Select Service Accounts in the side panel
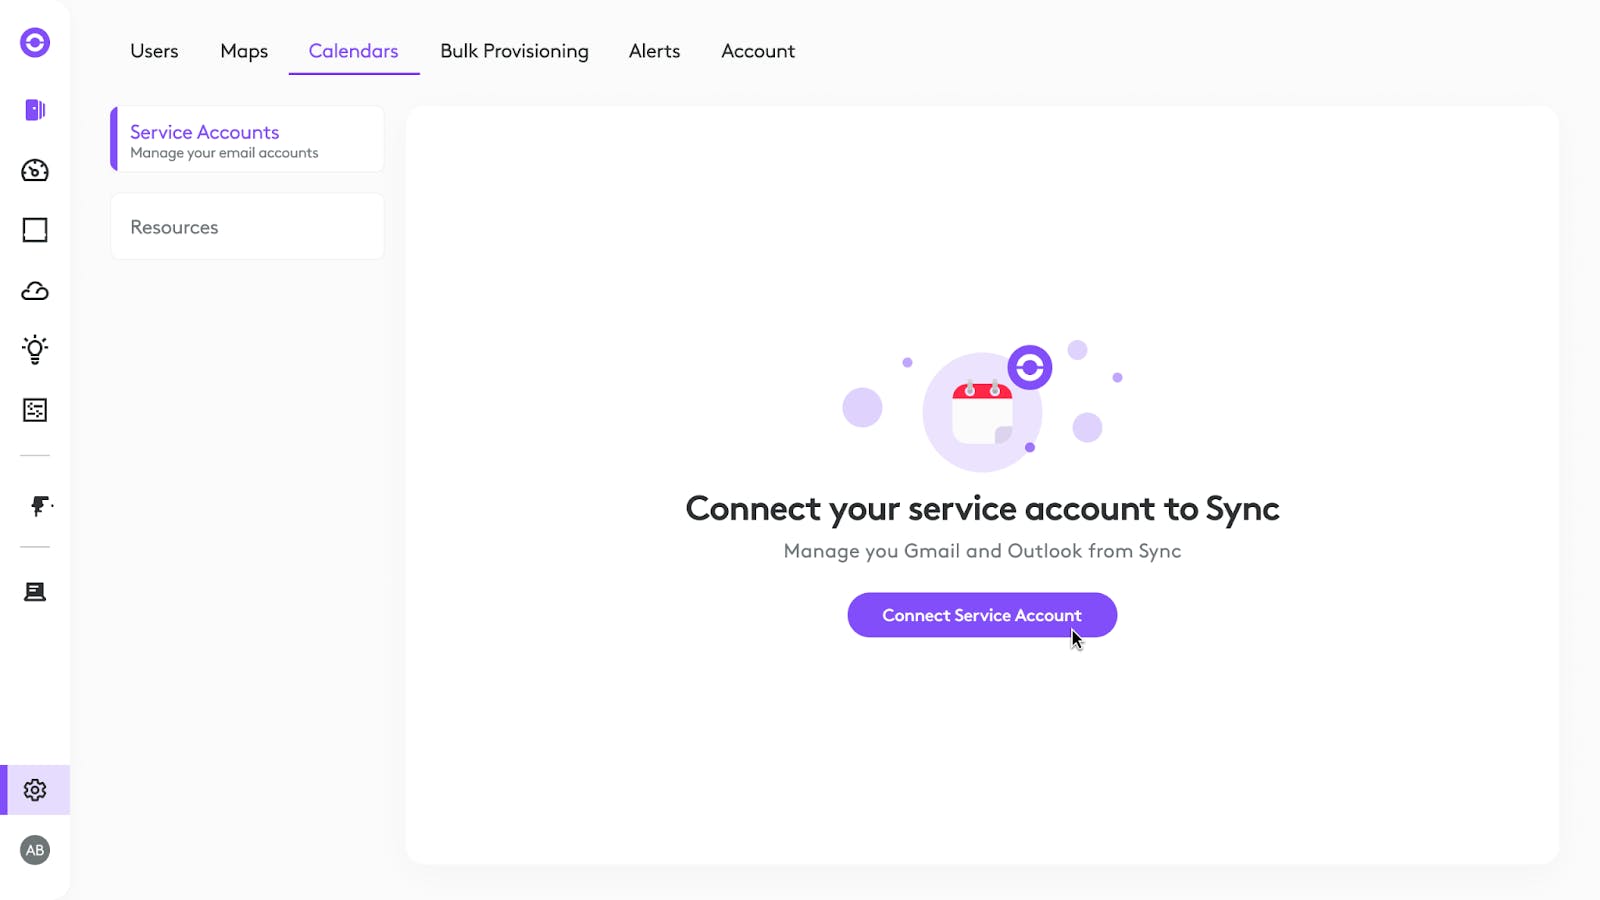 coord(247,140)
